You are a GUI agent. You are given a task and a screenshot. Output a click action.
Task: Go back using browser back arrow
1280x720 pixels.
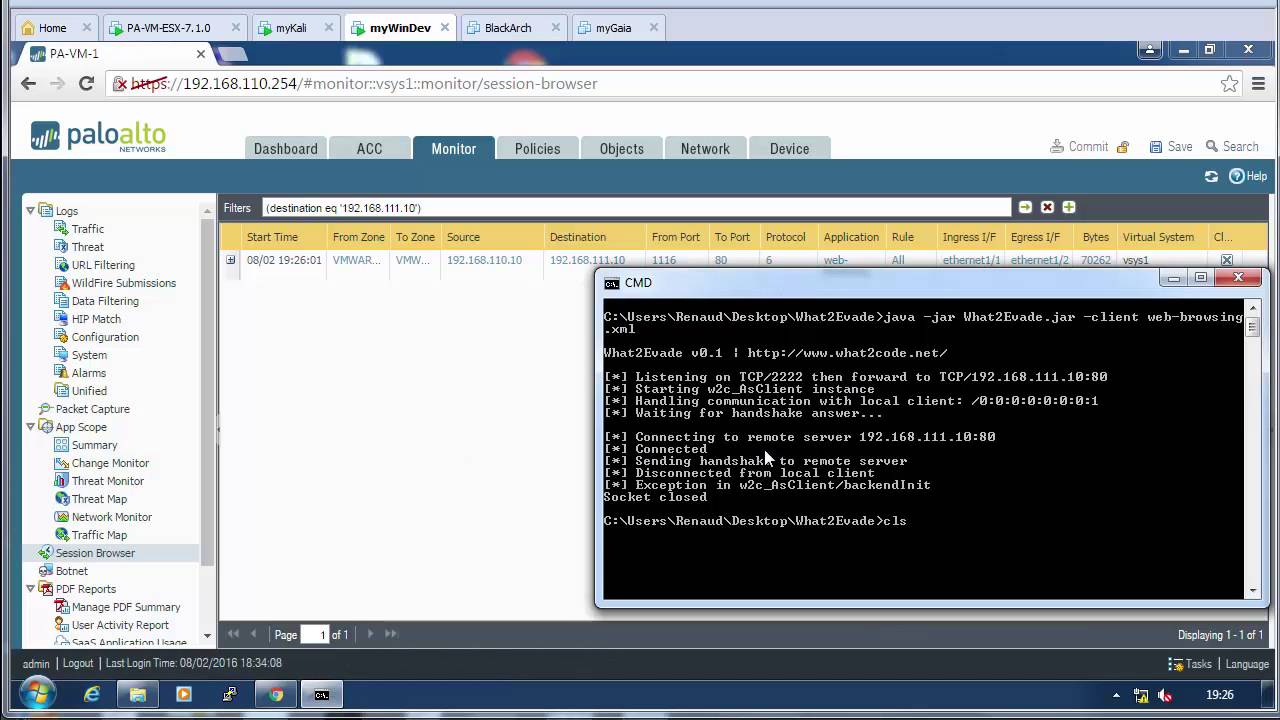click(x=28, y=84)
